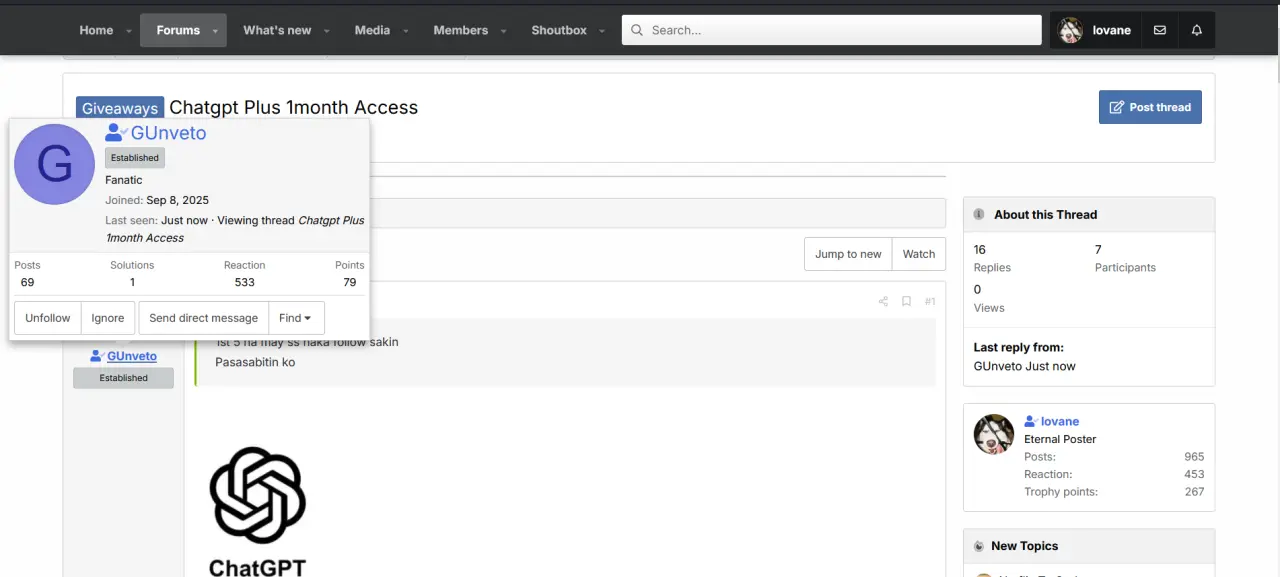Click the Trophy points 267 value
This screenshot has height=577, width=1280.
point(1194,492)
